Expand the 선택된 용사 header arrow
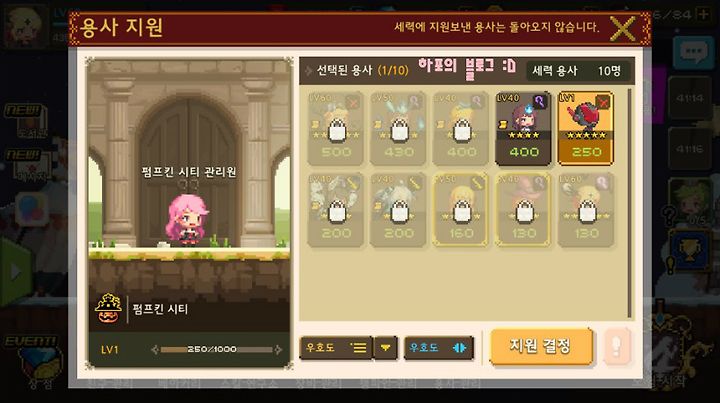 coord(309,71)
